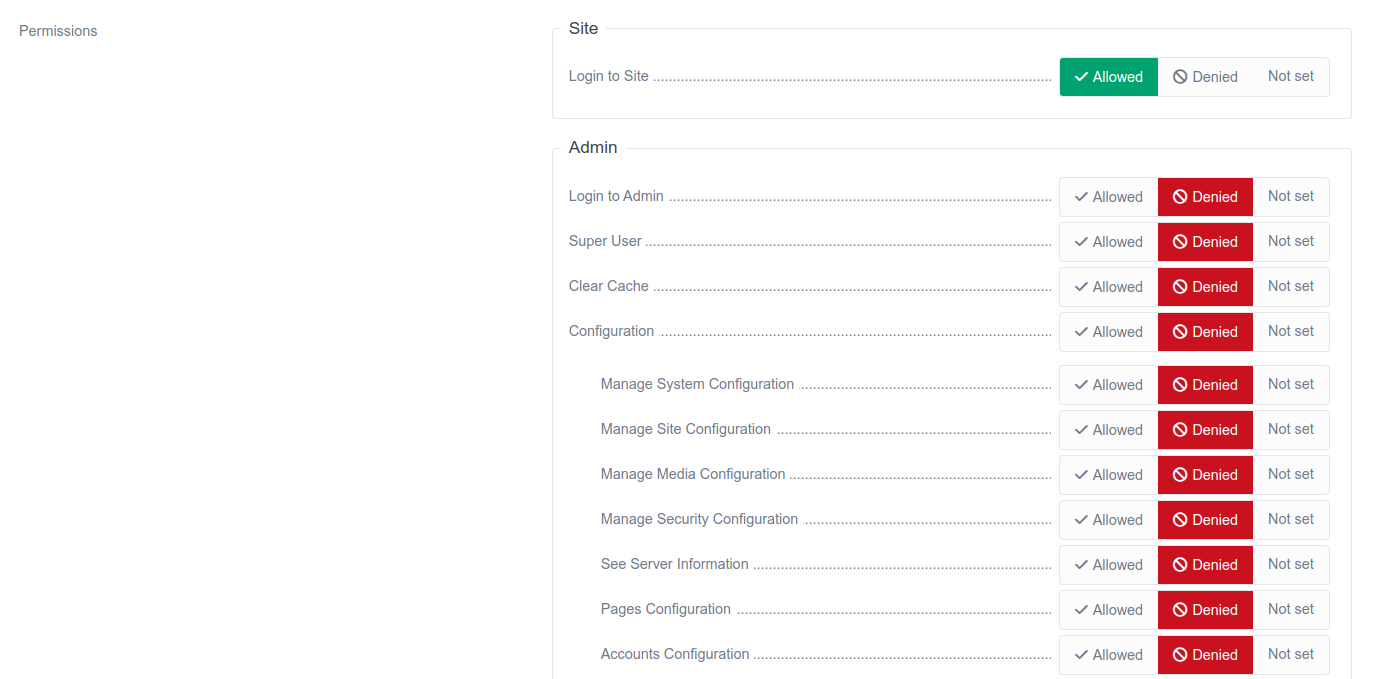Click the prohibition icon on Manage Media Configuration's Denied button

[1181, 474]
